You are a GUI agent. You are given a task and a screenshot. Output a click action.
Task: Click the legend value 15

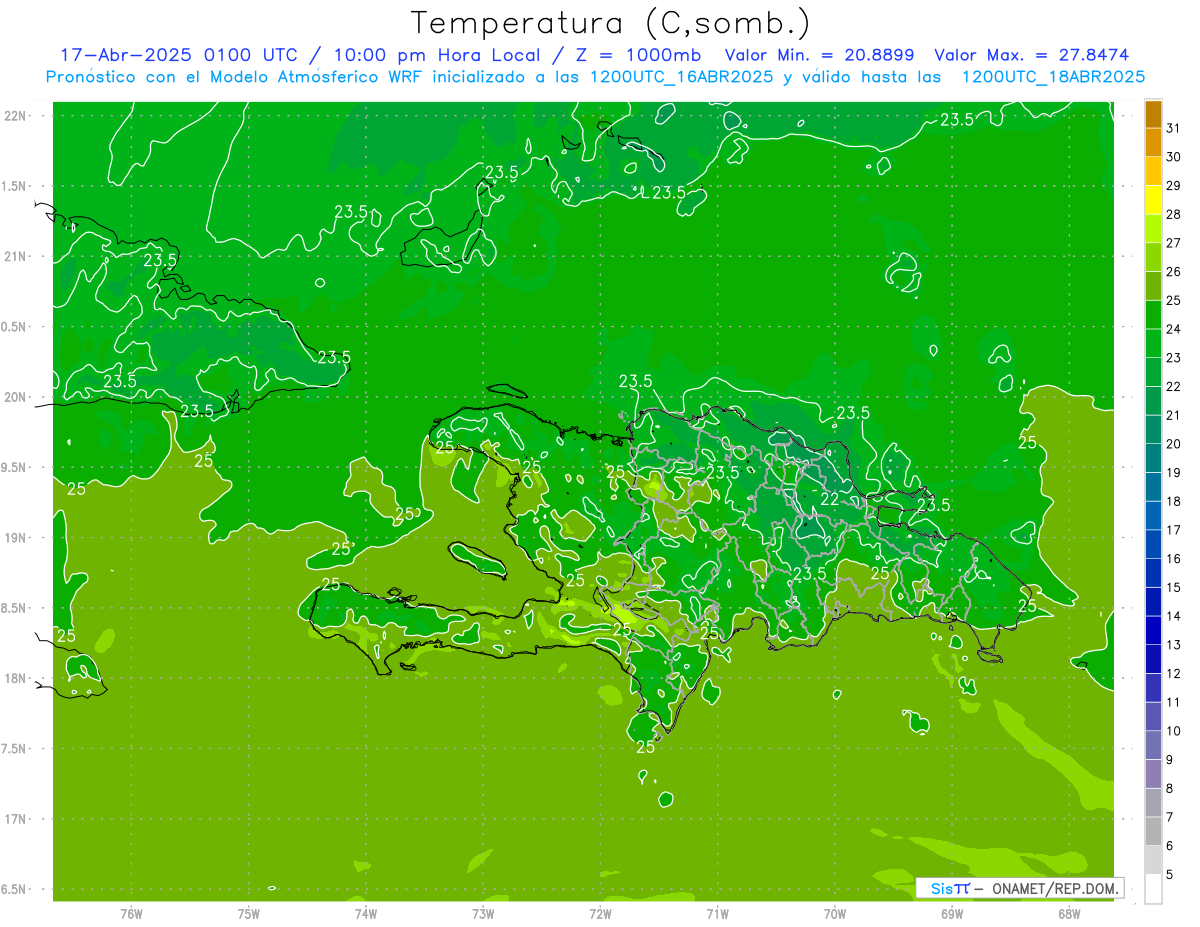point(1174,588)
